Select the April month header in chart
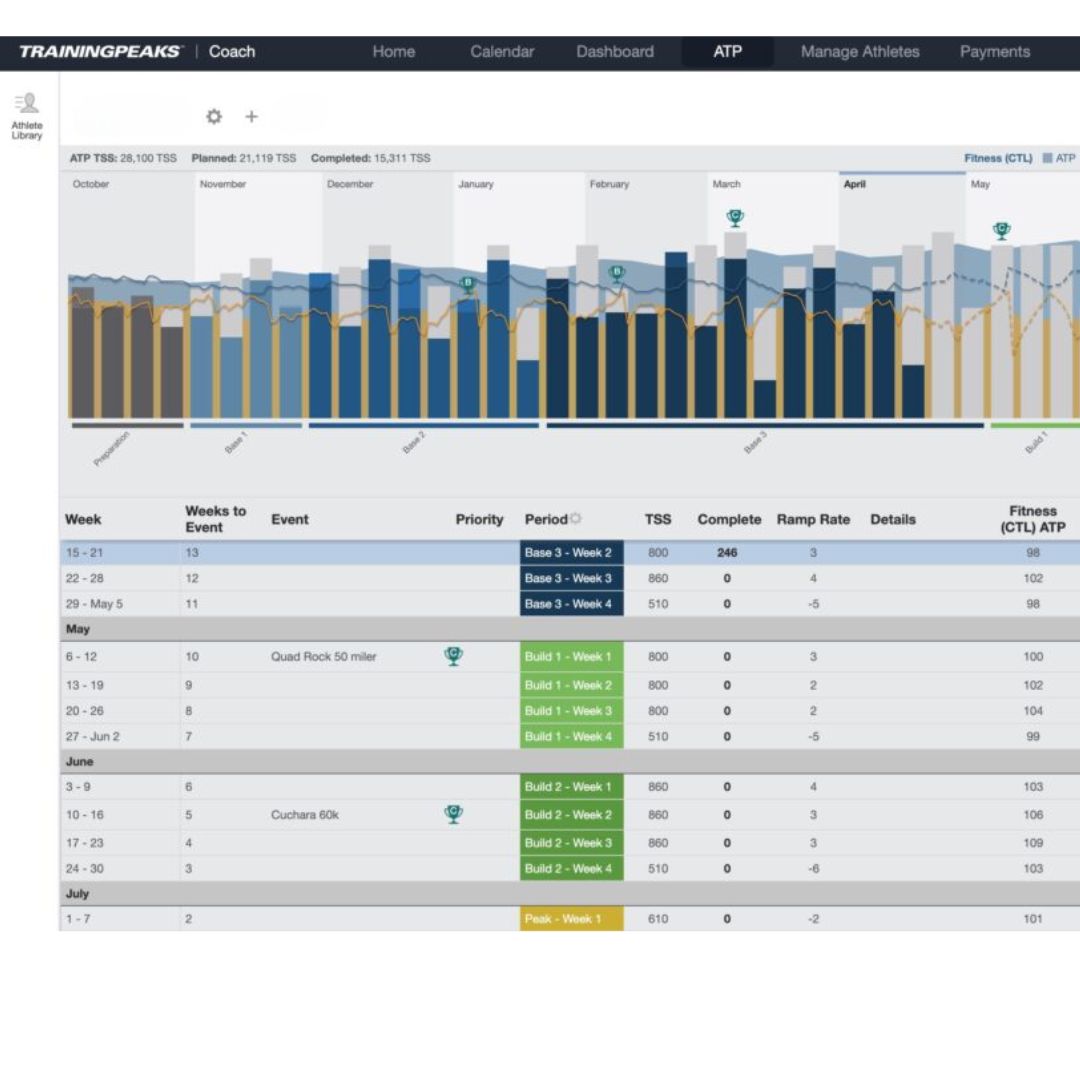The height and width of the screenshot is (1080, 1080). [x=855, y=185]
